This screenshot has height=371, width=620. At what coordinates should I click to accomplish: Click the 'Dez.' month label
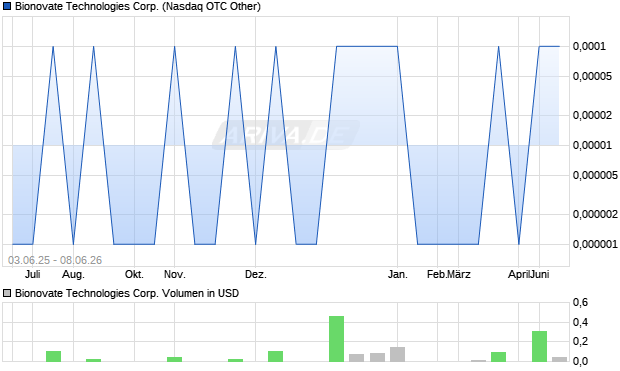point(256,274)
